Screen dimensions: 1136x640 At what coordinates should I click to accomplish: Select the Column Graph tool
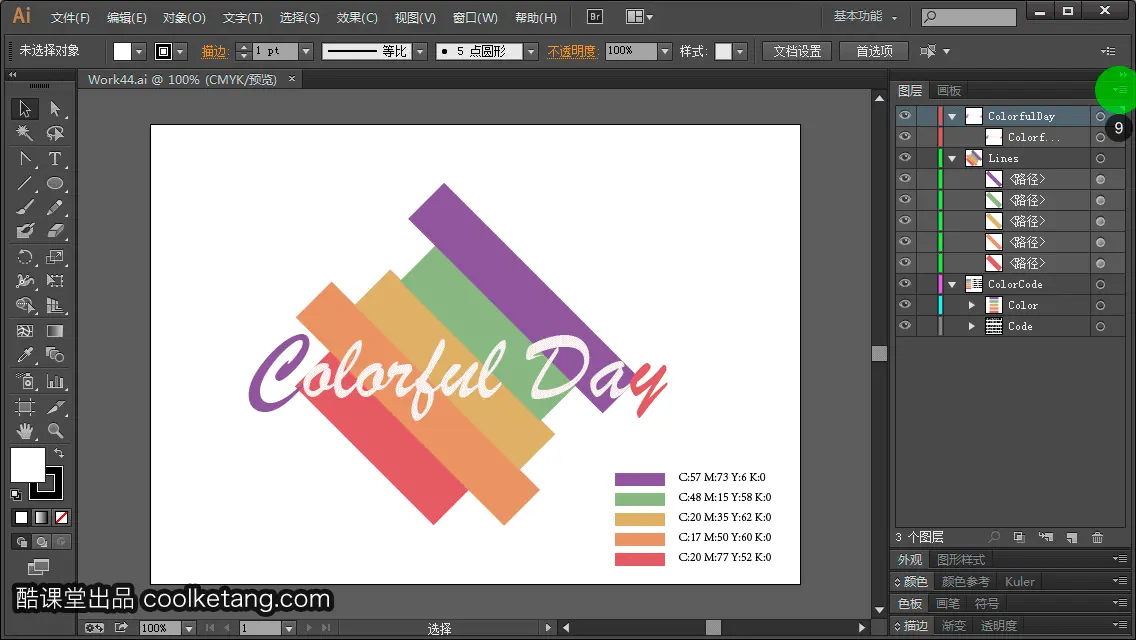[x=55, y=381]
